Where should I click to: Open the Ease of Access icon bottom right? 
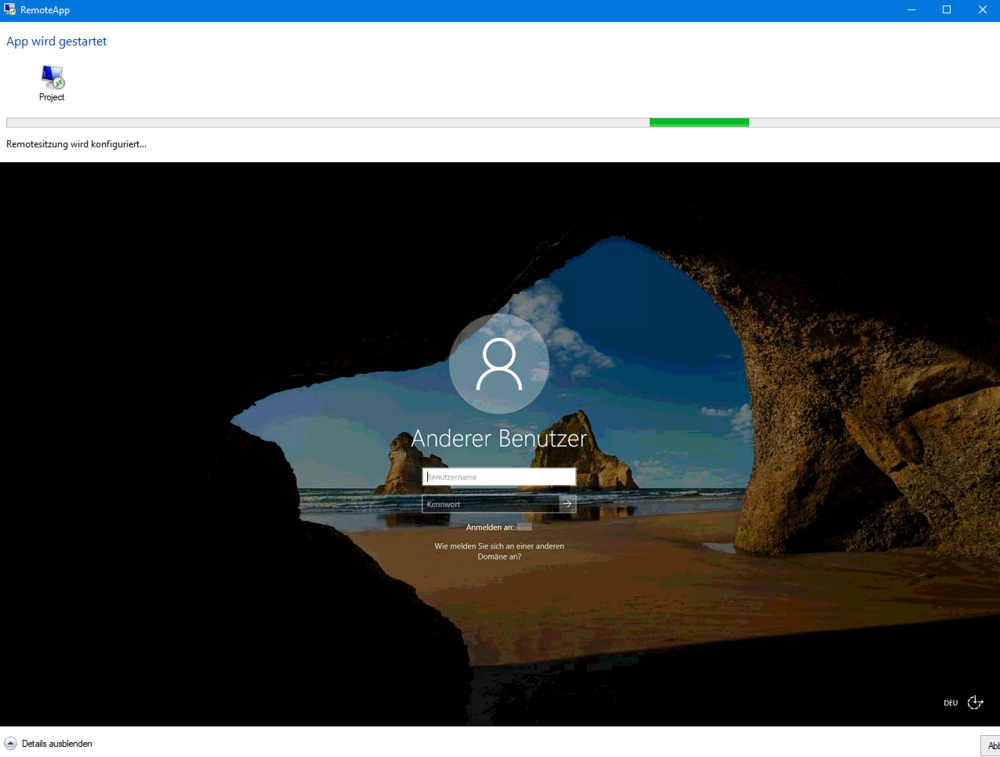(x=975, y=702)
